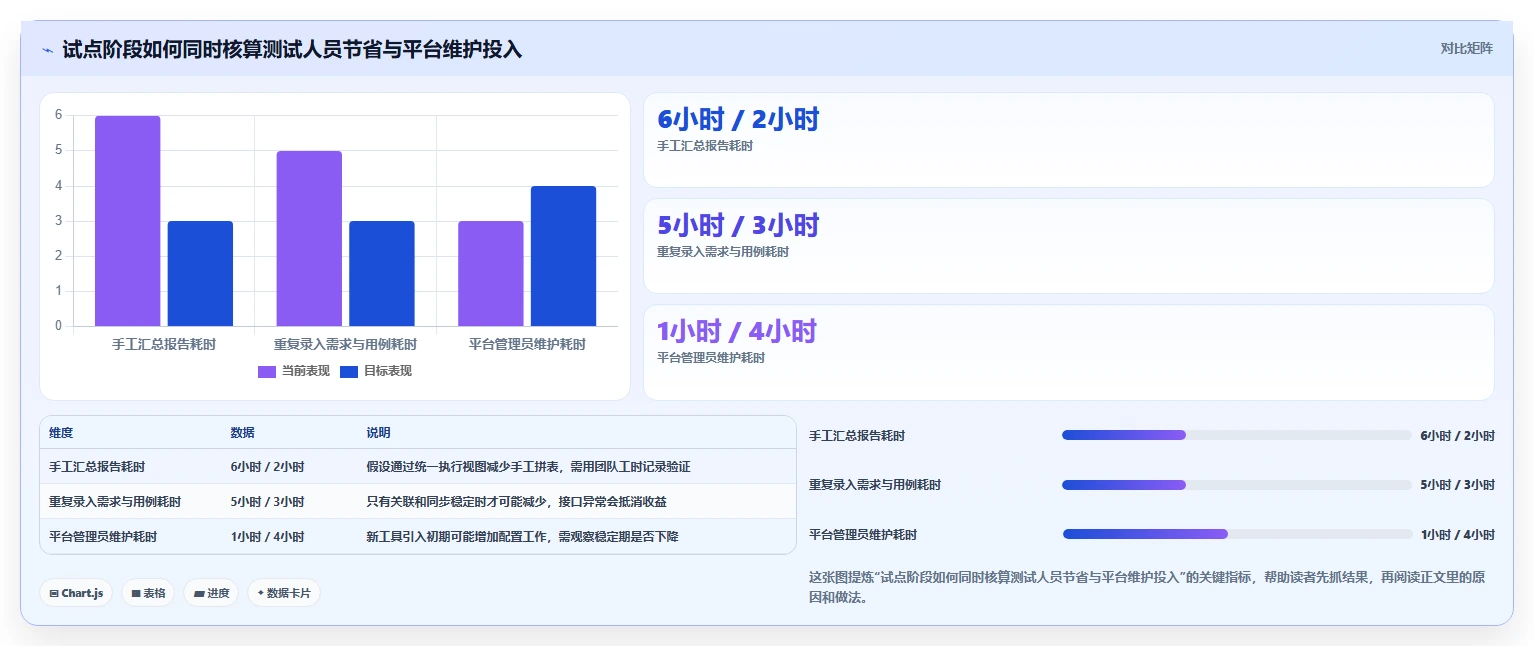1534x646 pixels.
Task: Click the progress bar for 重复录入需求与用例耗时
Action: point(1237,485)
